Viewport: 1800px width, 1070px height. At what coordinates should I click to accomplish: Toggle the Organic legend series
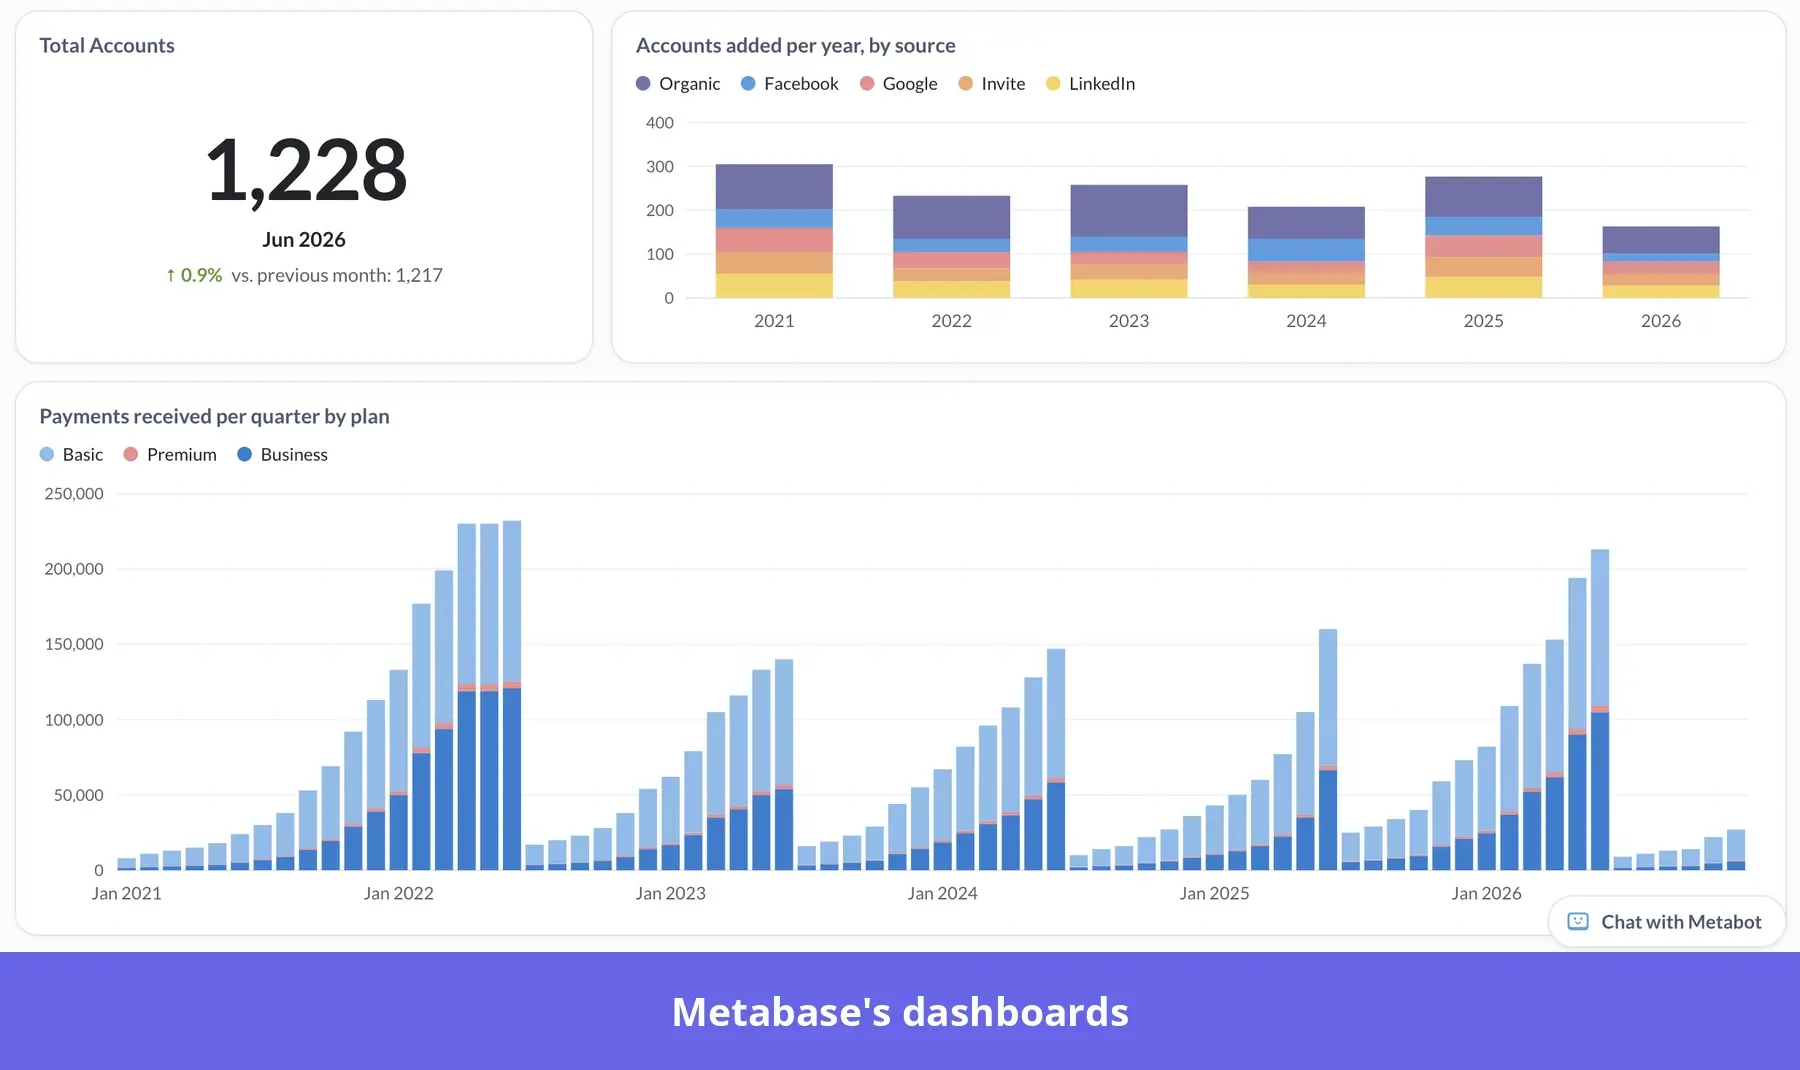[x=678, y=84]
